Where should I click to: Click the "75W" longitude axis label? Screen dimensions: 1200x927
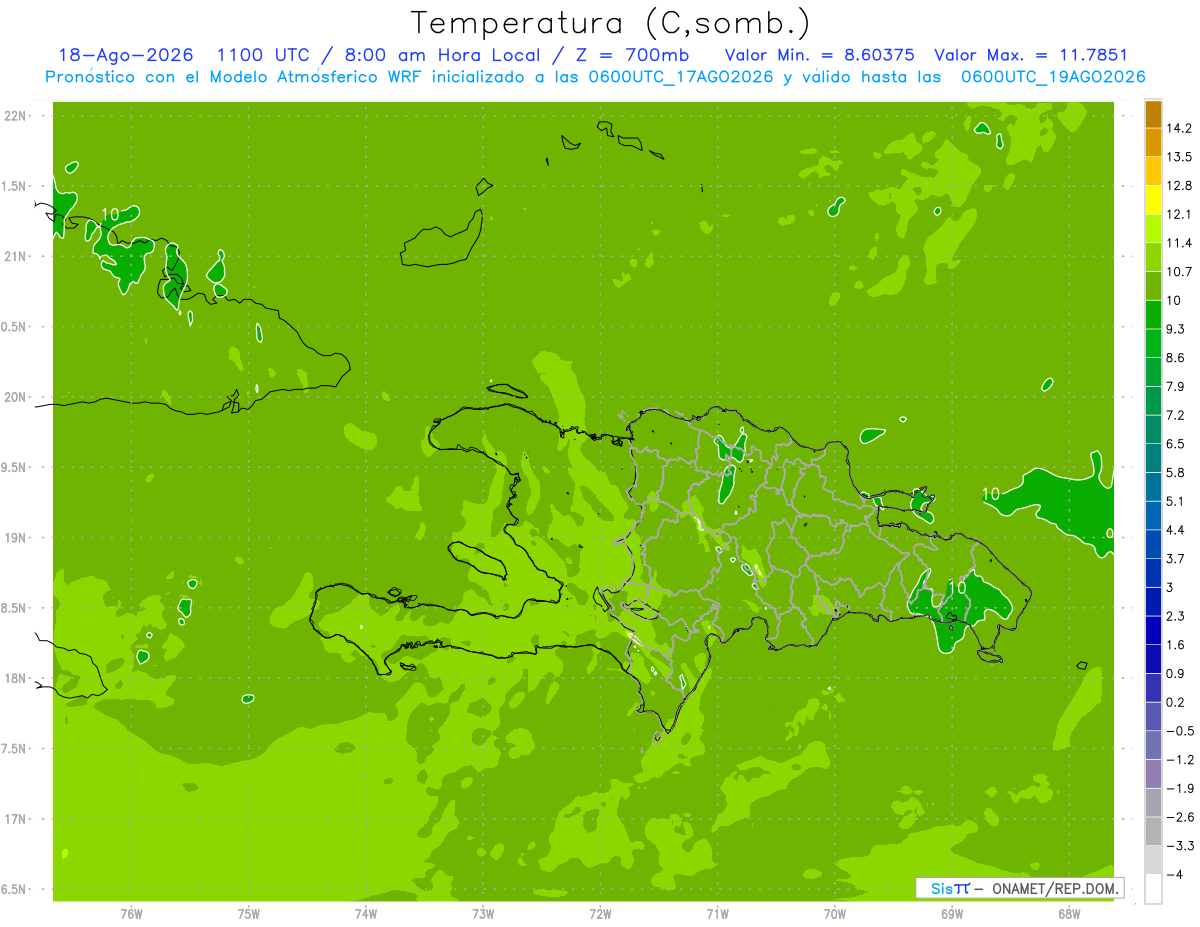[x=249, y=913]
